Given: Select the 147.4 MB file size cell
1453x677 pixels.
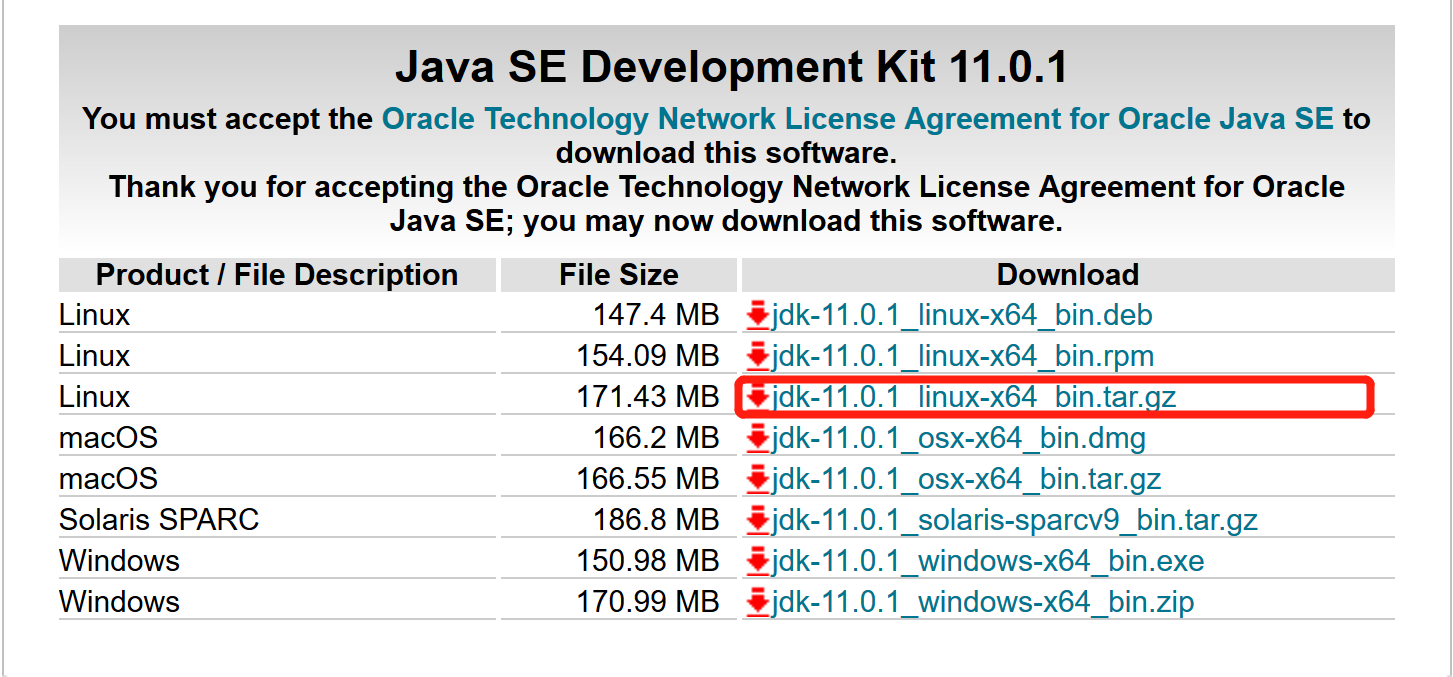Looking at the screenshot, I should tap(619, 316).
